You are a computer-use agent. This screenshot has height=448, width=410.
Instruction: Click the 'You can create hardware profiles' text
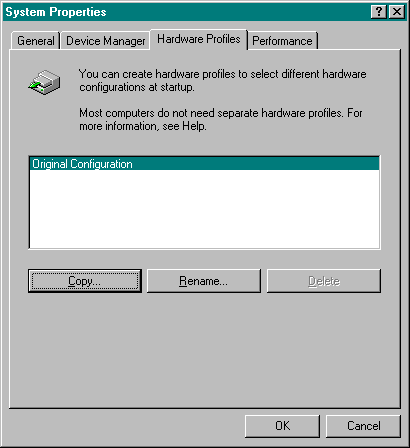(x=222, y=80)
